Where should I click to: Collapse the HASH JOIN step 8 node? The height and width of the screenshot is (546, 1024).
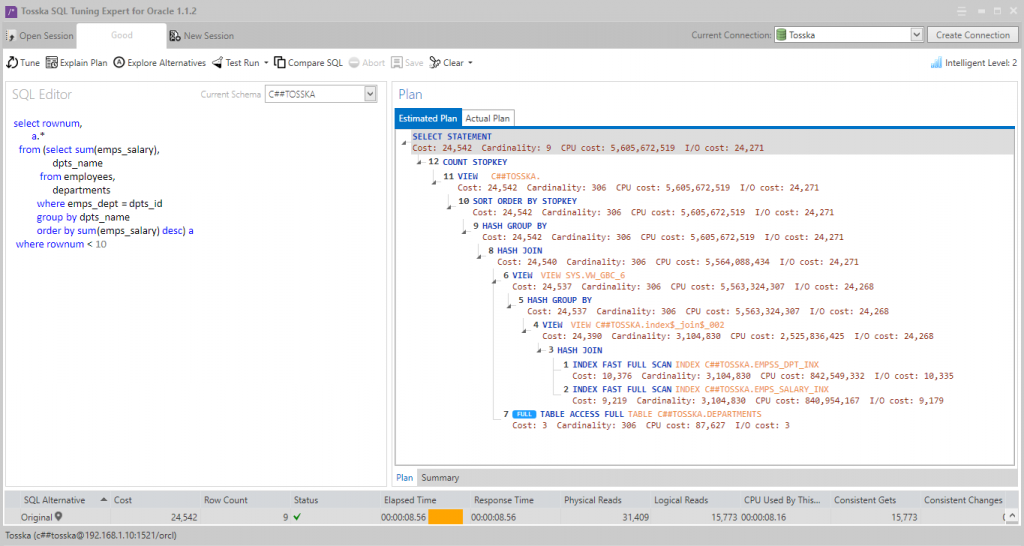[479, 256]
